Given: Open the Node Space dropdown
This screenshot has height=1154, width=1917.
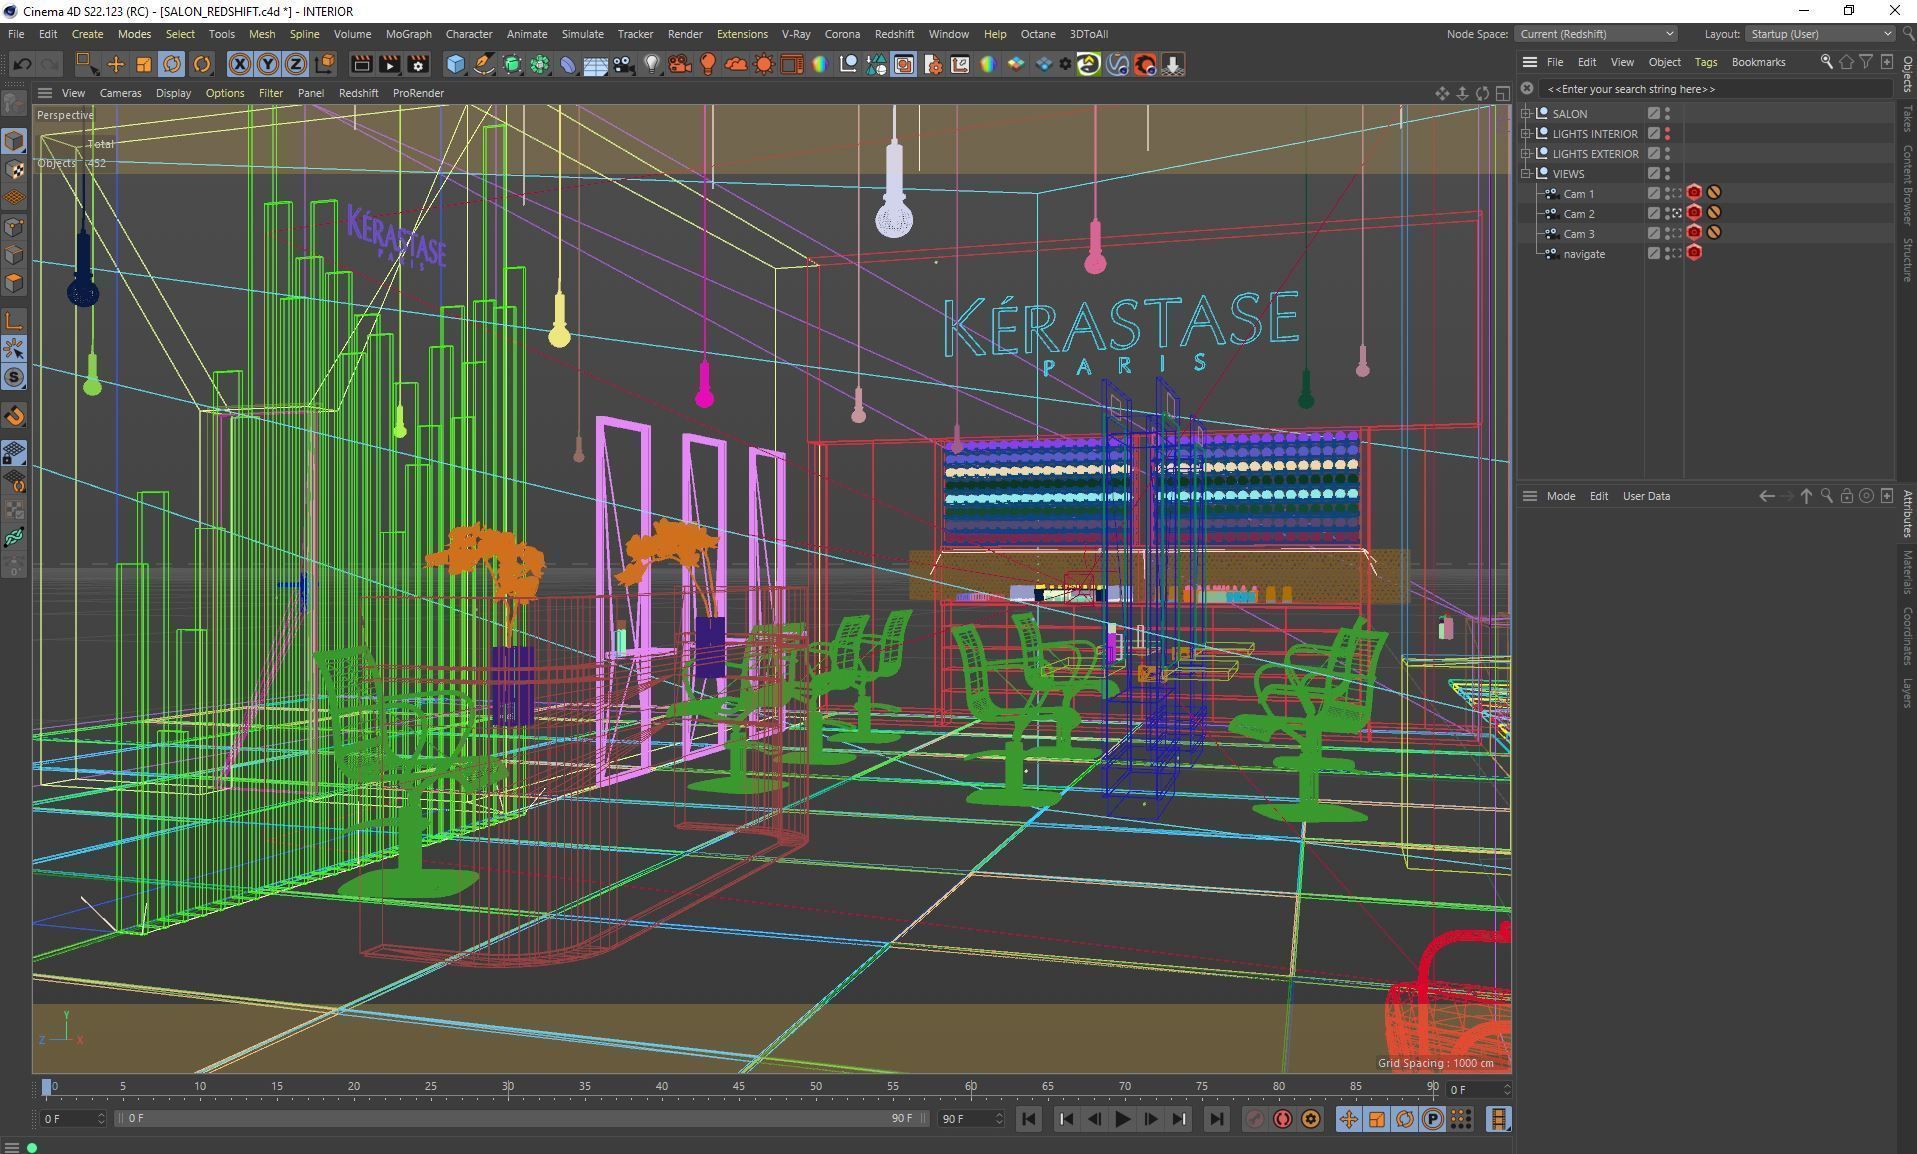Looking at the screenshot, I should 1595,34.
